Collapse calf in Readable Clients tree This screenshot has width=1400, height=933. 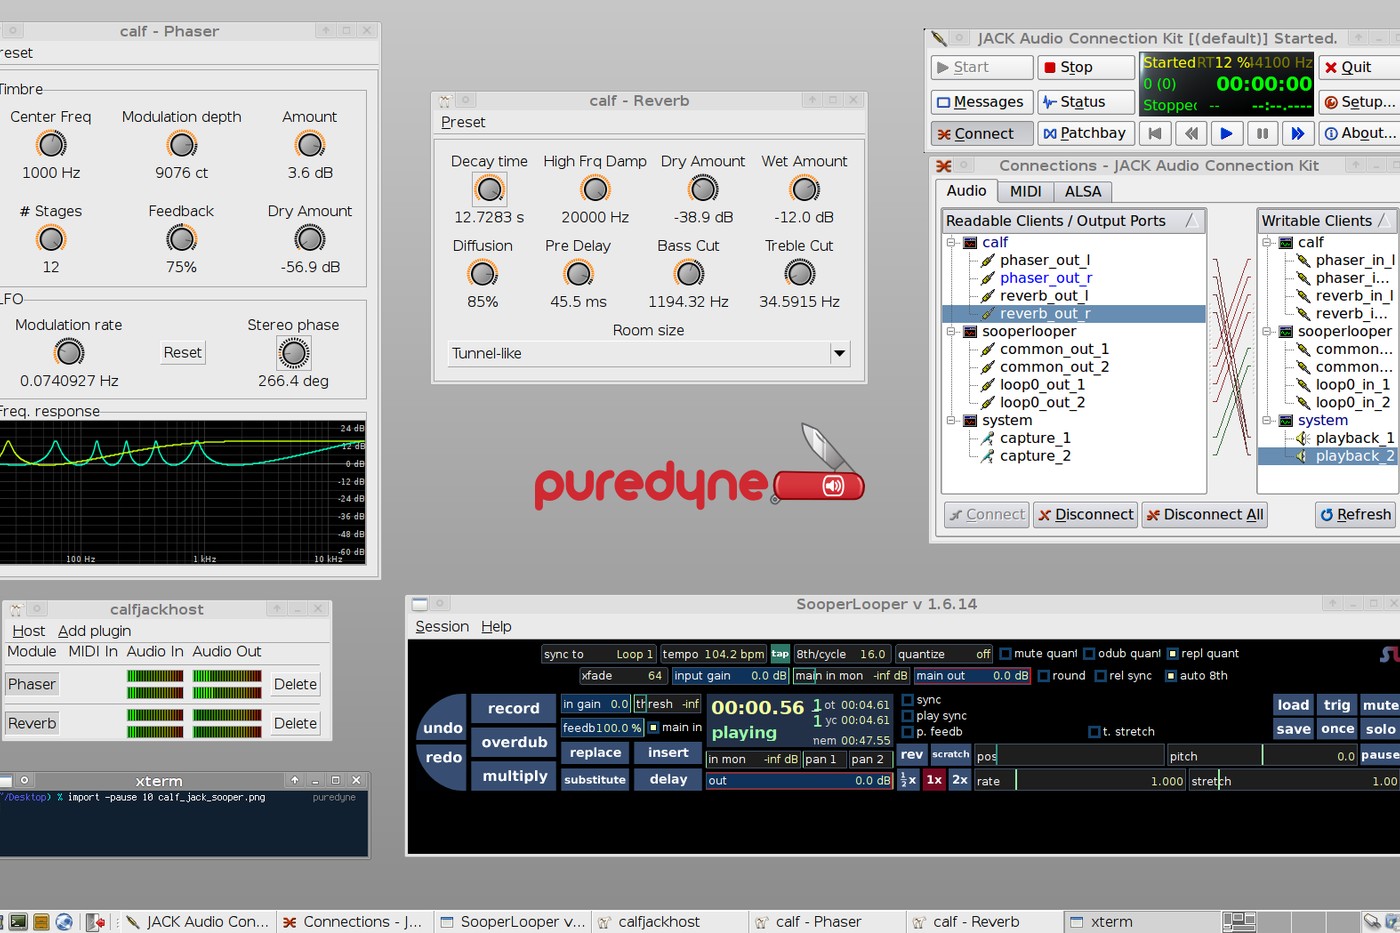point(951,242)
